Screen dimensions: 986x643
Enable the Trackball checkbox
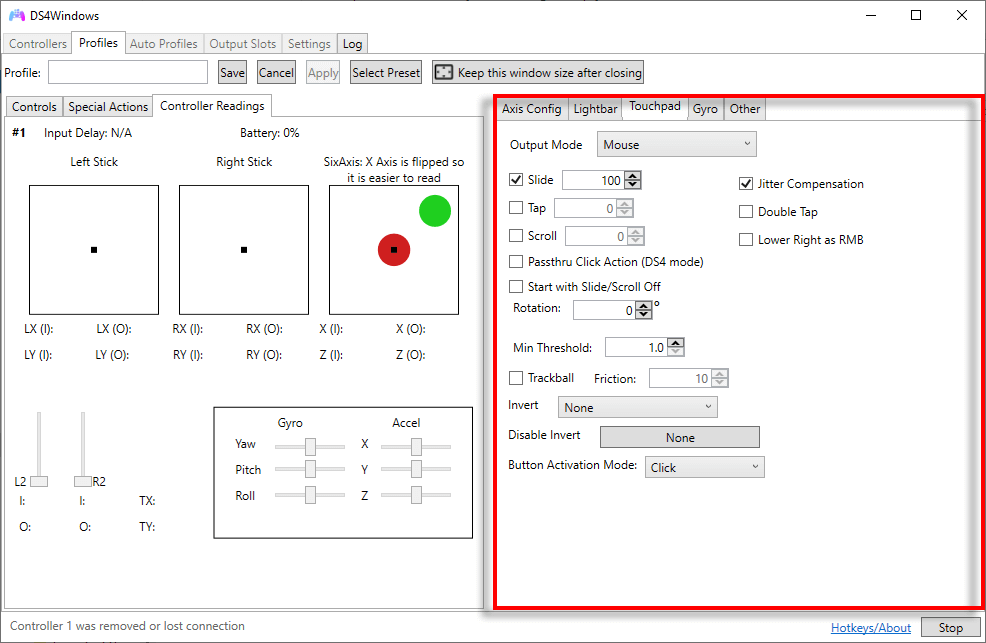(516, 378)
